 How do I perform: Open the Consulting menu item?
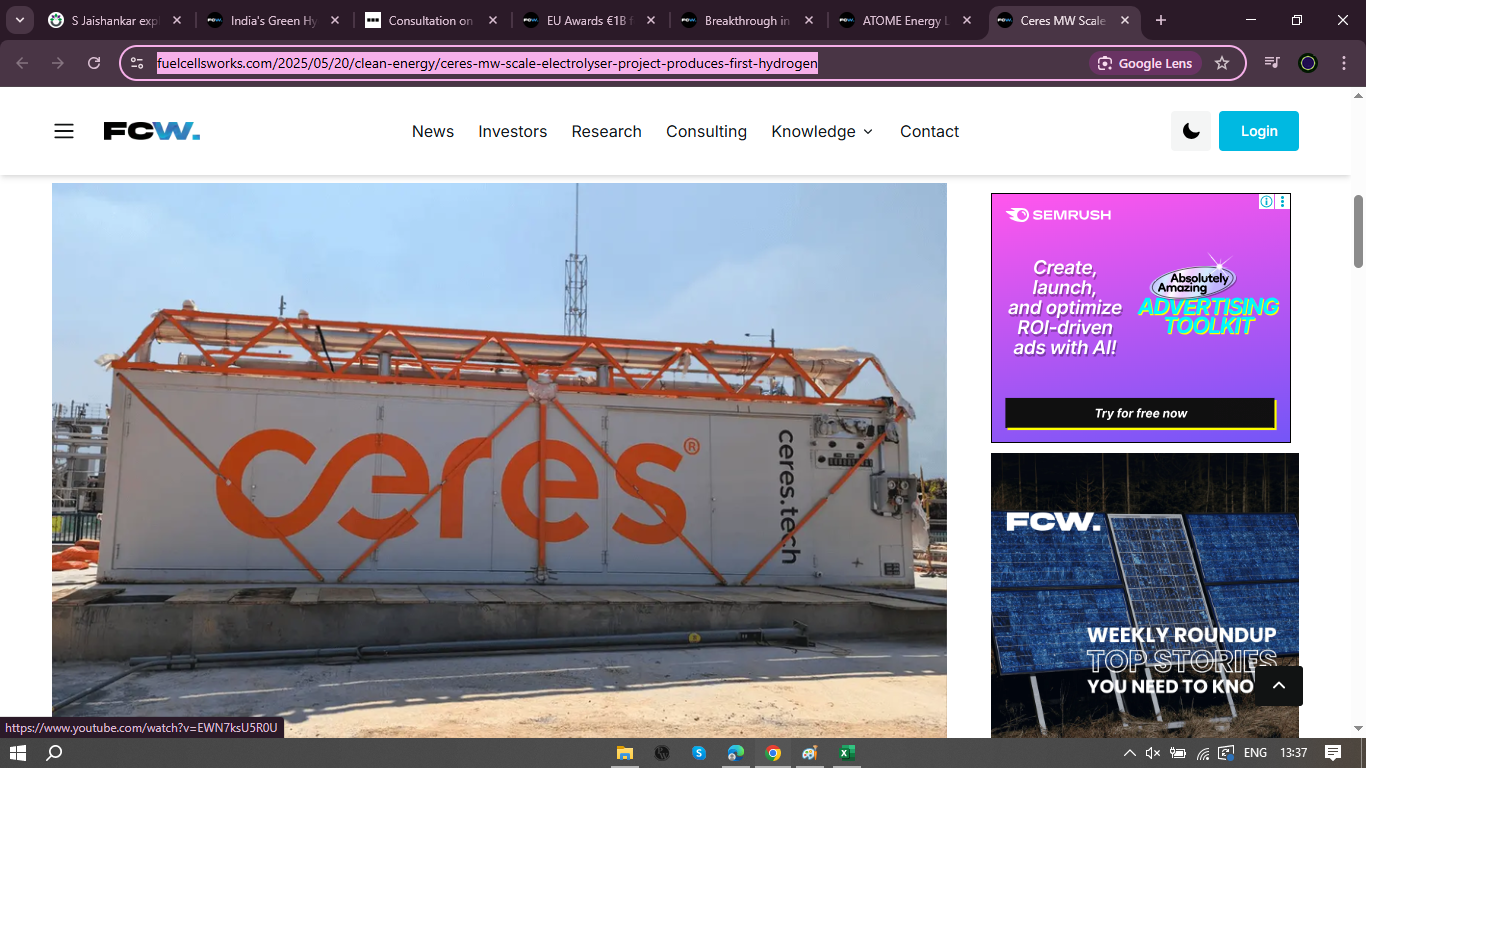[707, 132]
